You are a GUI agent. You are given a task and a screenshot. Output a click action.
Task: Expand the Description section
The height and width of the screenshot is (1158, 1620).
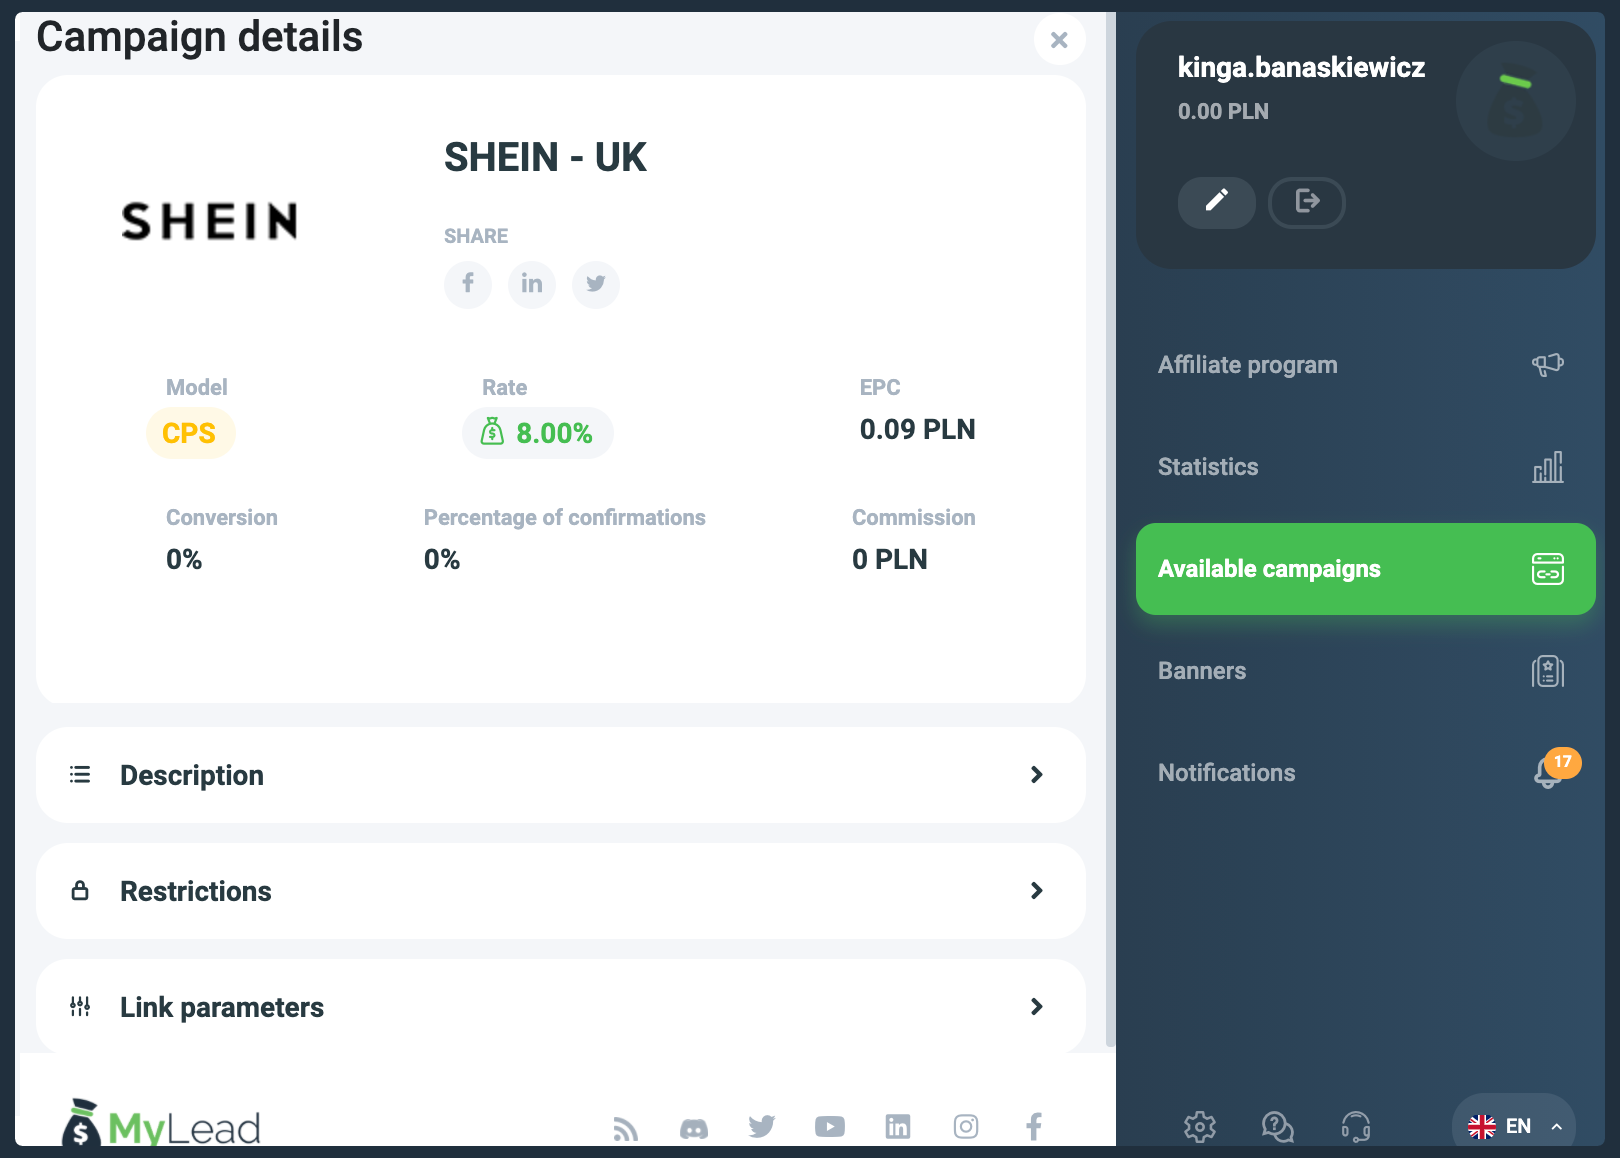560,775
